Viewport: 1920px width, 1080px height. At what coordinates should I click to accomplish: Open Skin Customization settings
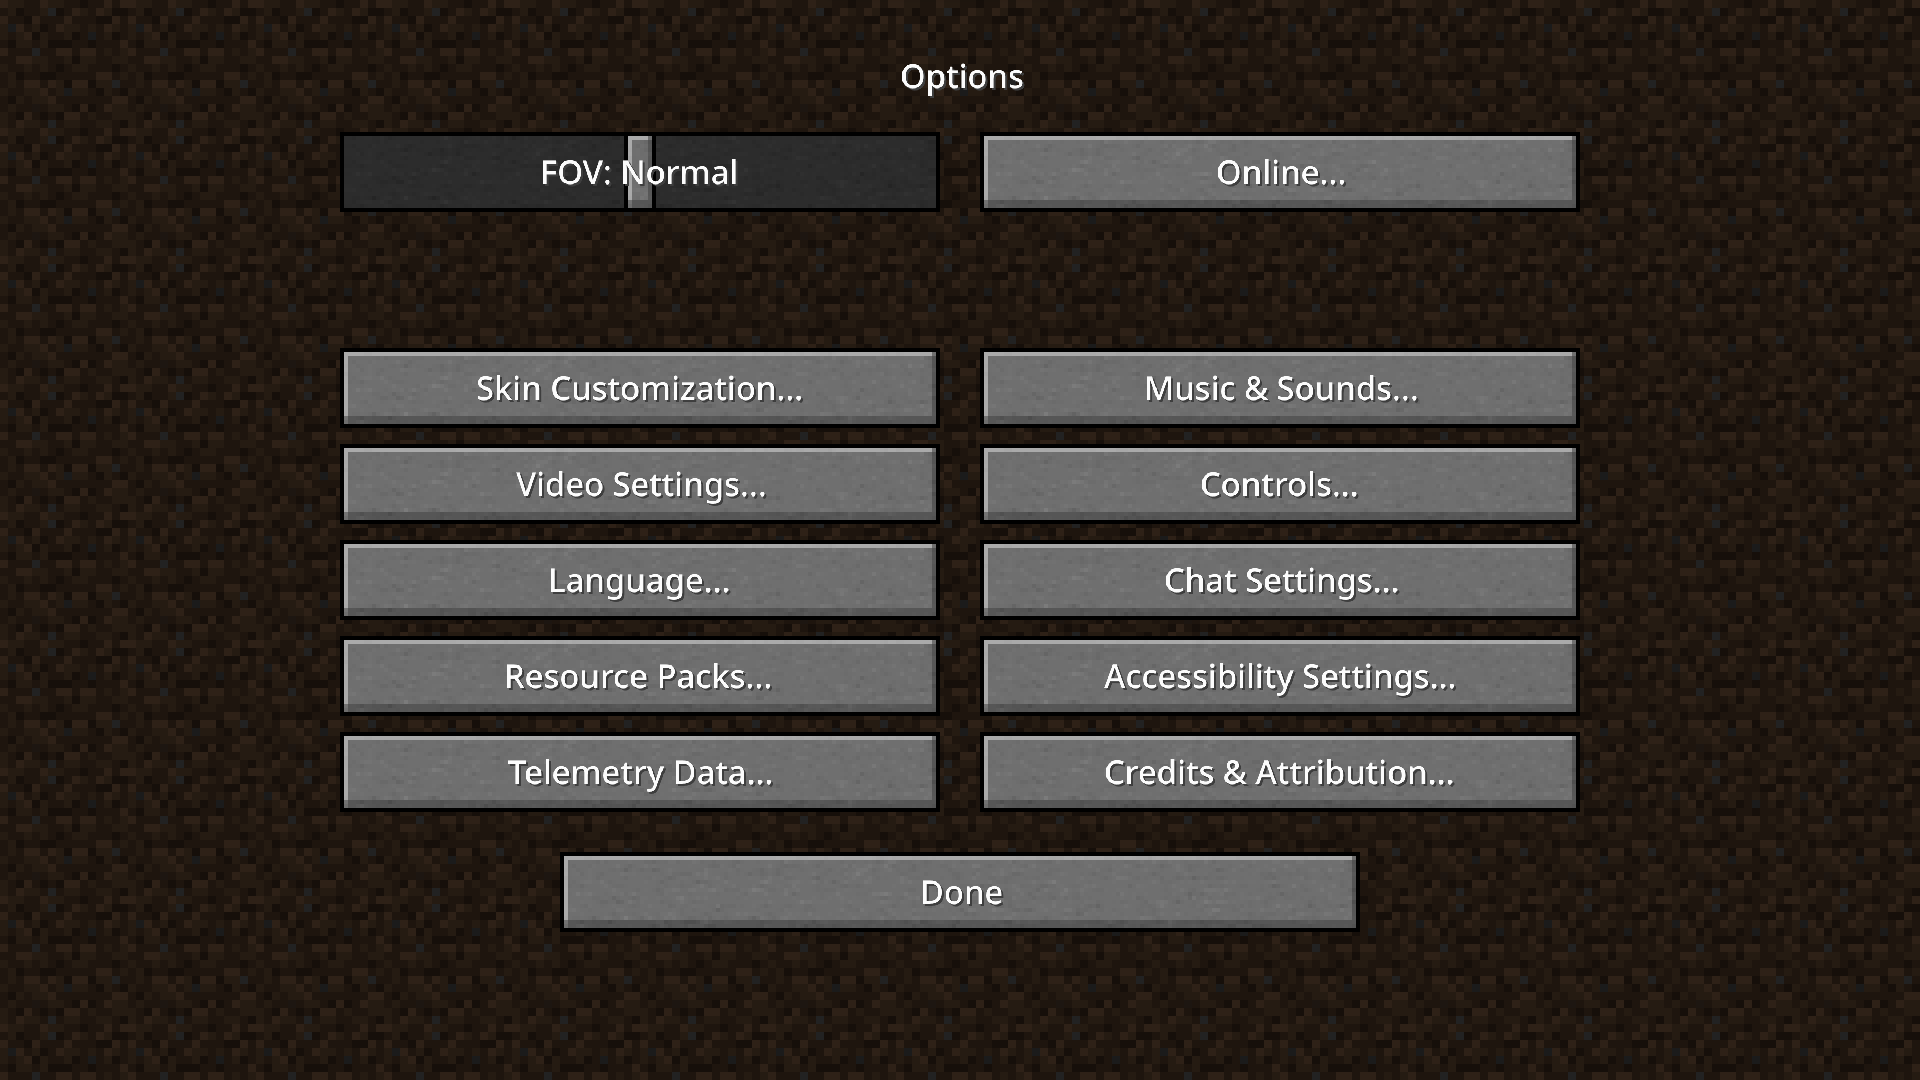640,388
